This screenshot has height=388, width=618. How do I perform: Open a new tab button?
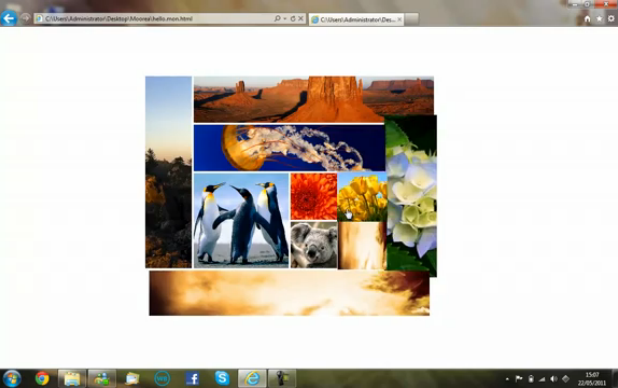tap(411, 19)
